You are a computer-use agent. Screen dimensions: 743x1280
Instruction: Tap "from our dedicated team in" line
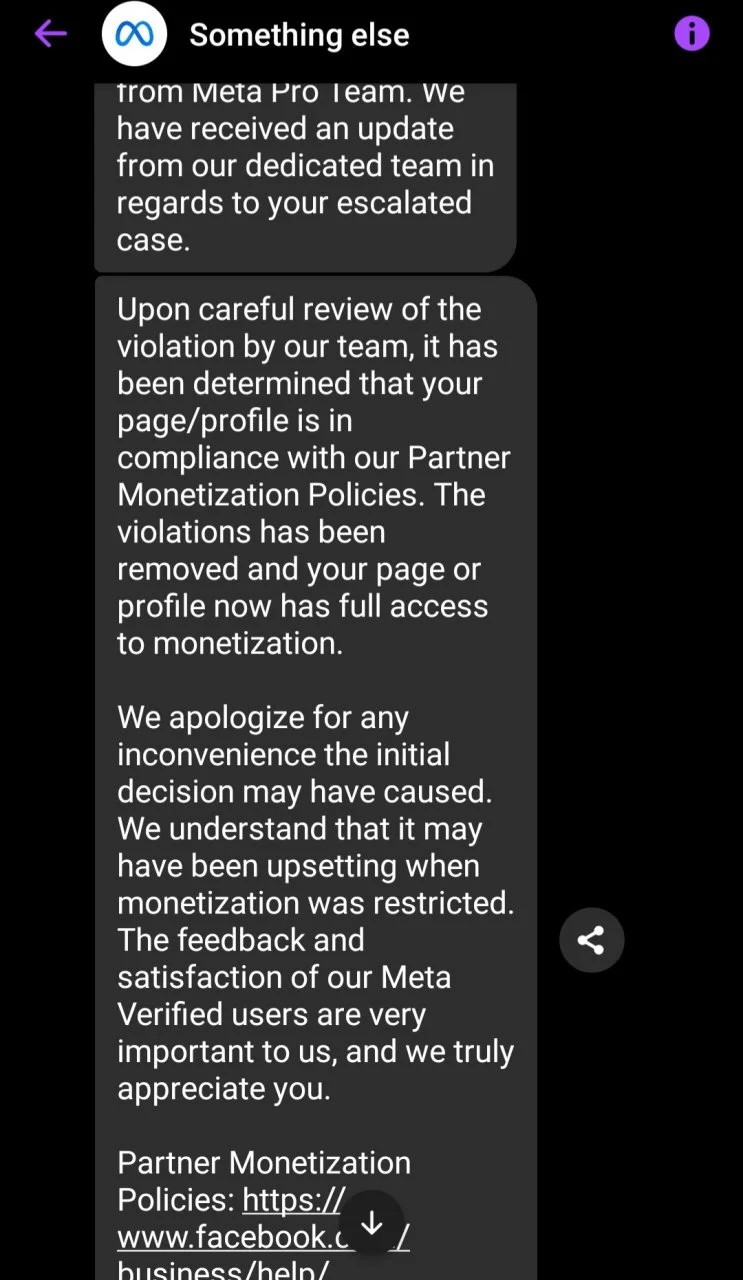[305, 165]
